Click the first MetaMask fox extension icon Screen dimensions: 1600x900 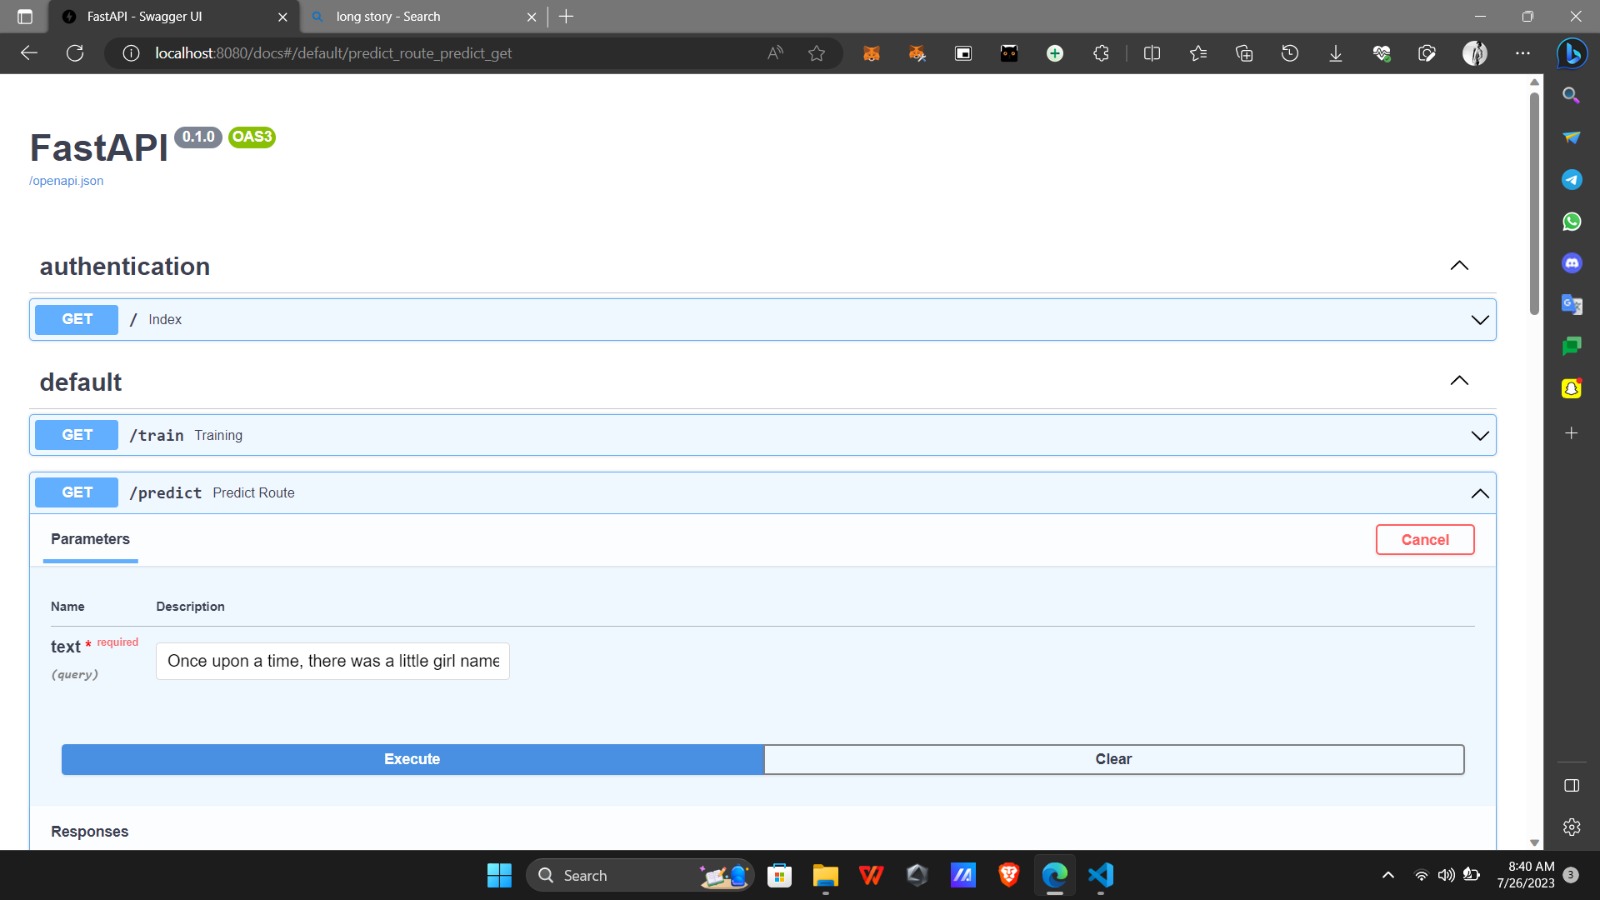[x=871, y=53]
